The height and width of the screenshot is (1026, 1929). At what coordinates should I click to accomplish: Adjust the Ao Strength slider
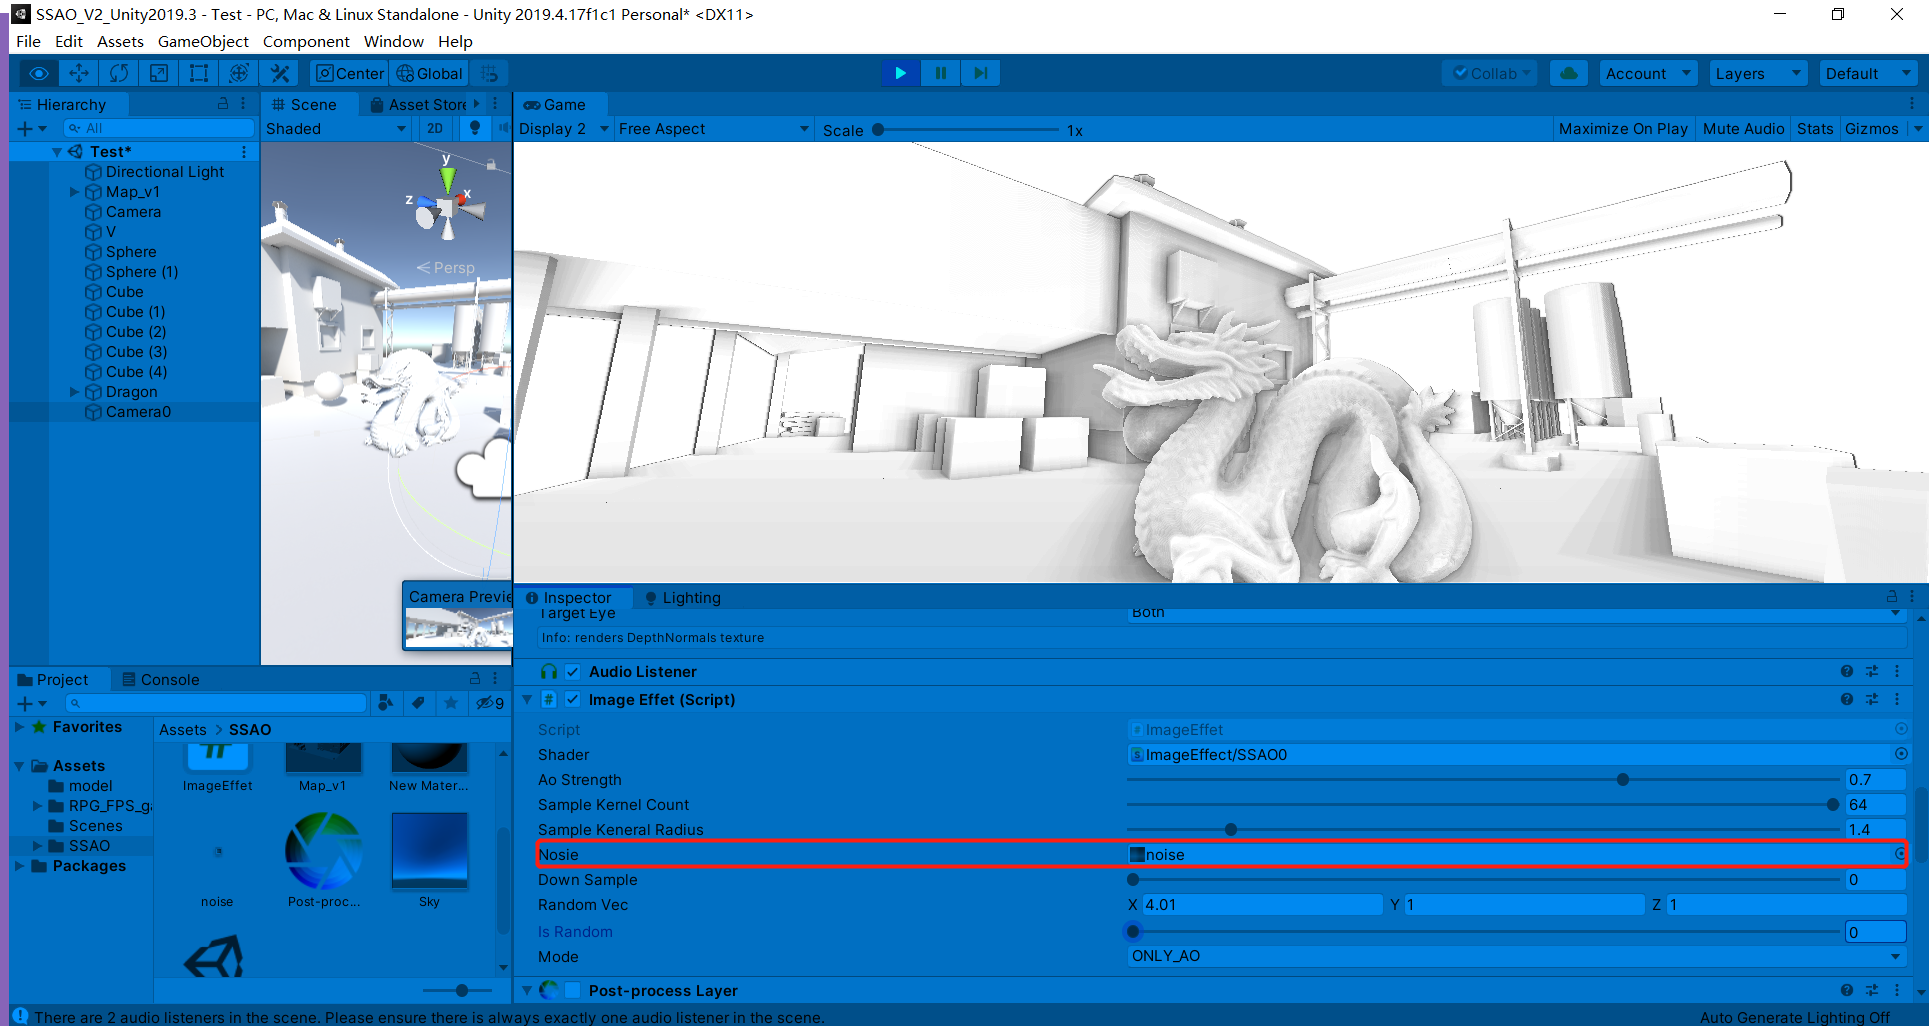[1483, 779]
